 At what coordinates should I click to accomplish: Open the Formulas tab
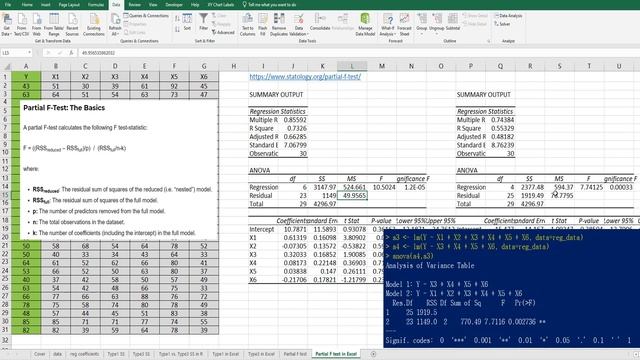[x=96, y=4]
